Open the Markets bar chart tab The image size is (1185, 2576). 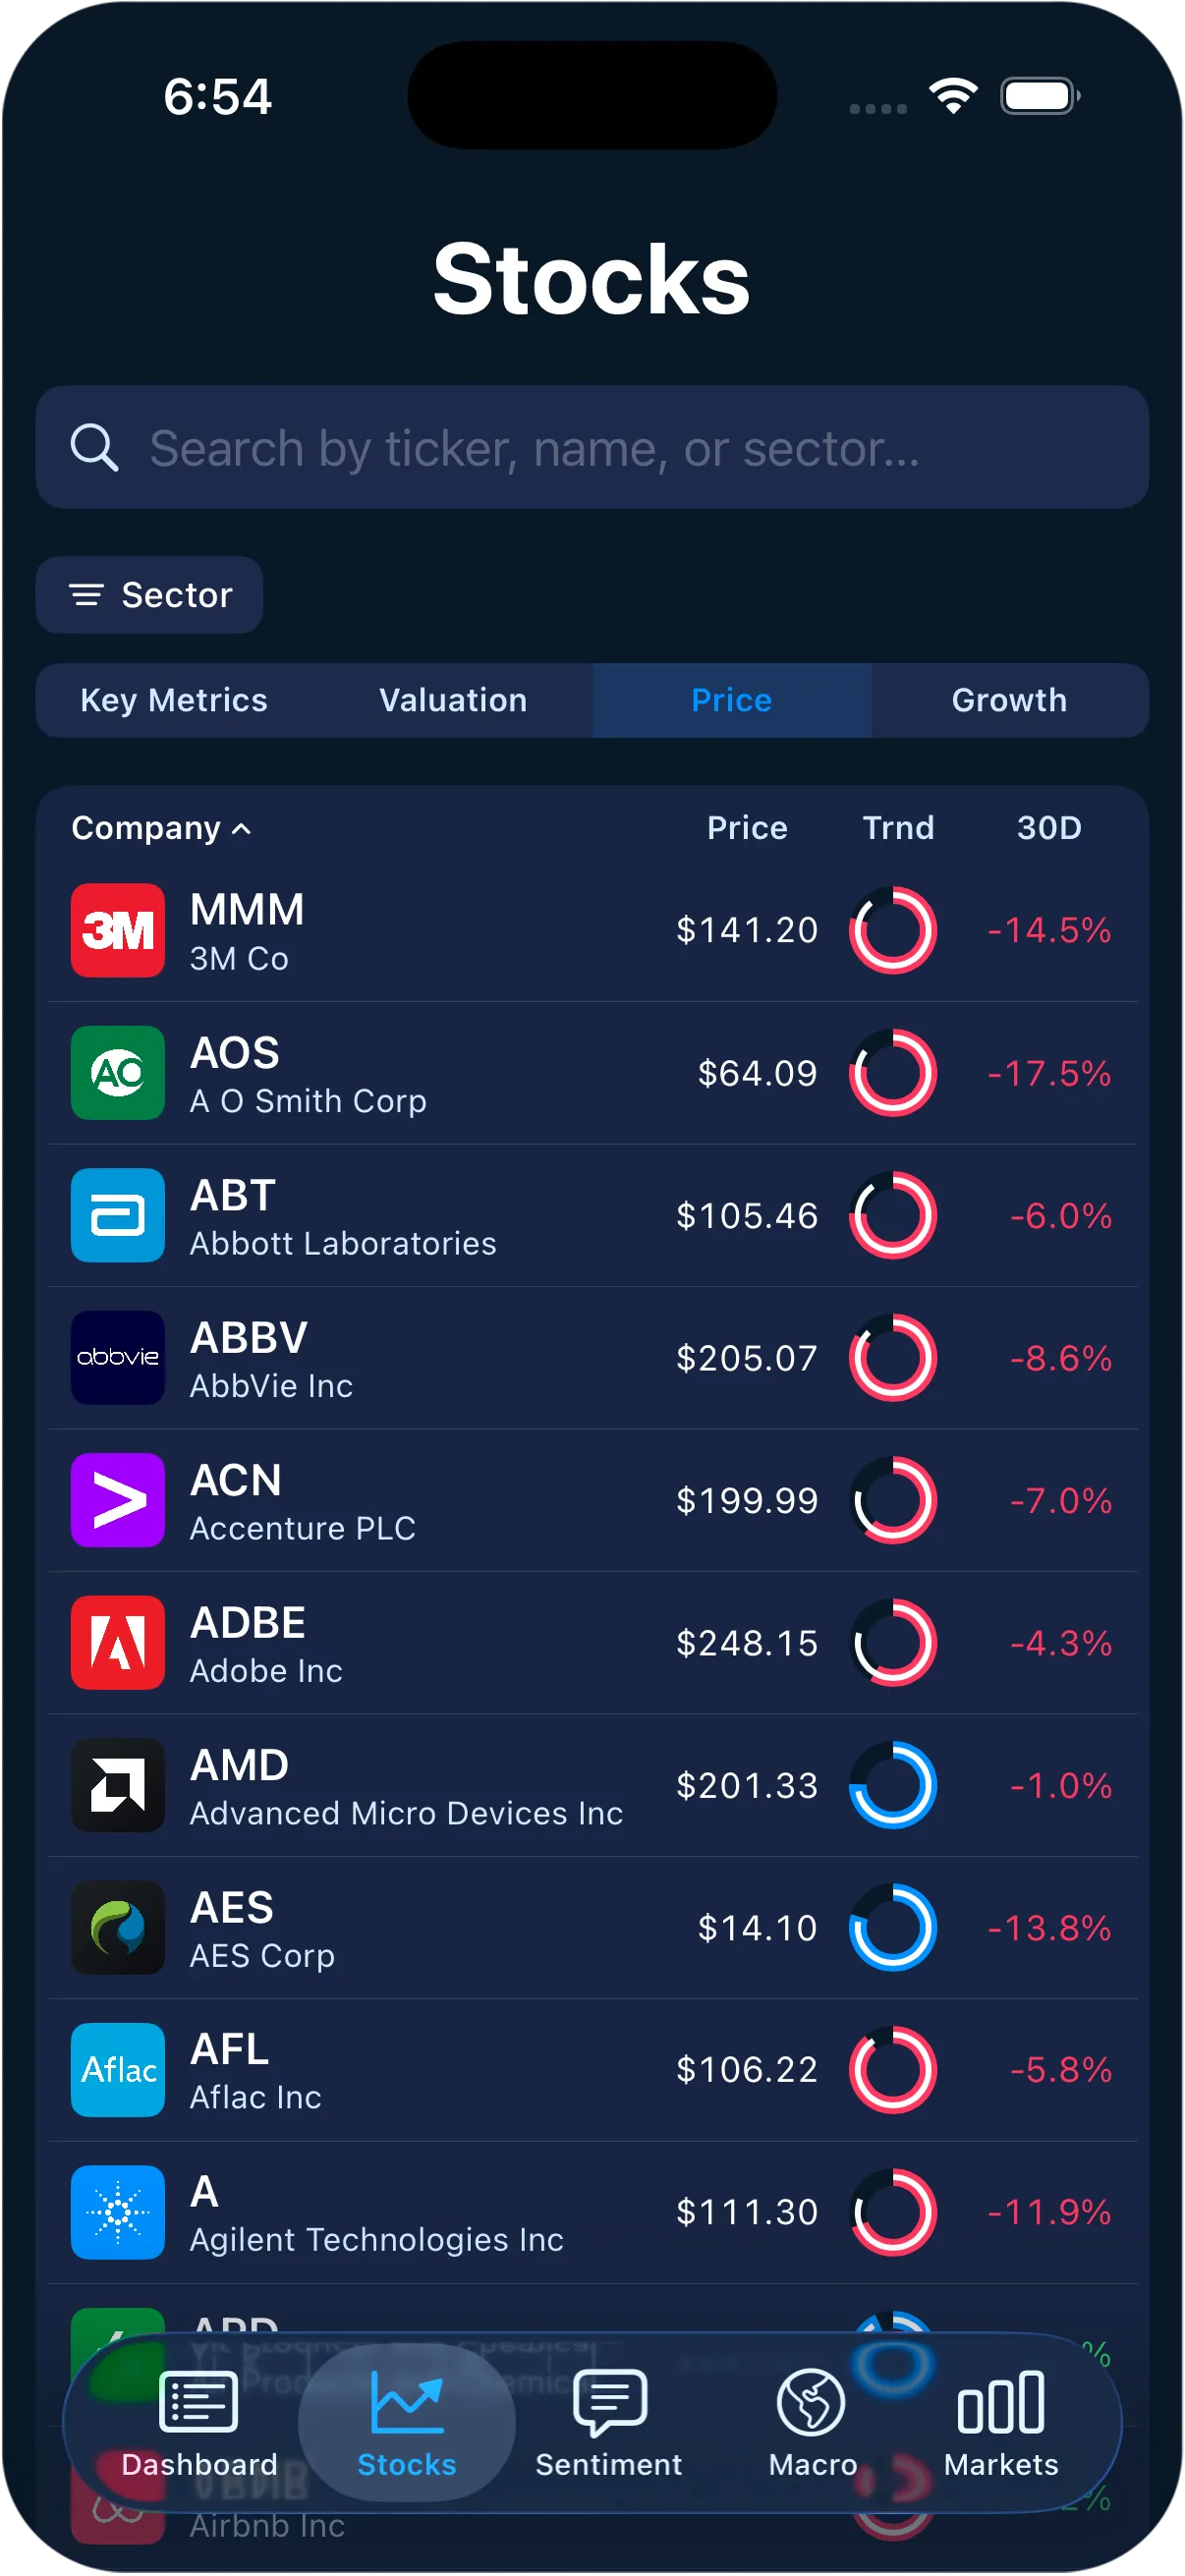point(1001,2422)
